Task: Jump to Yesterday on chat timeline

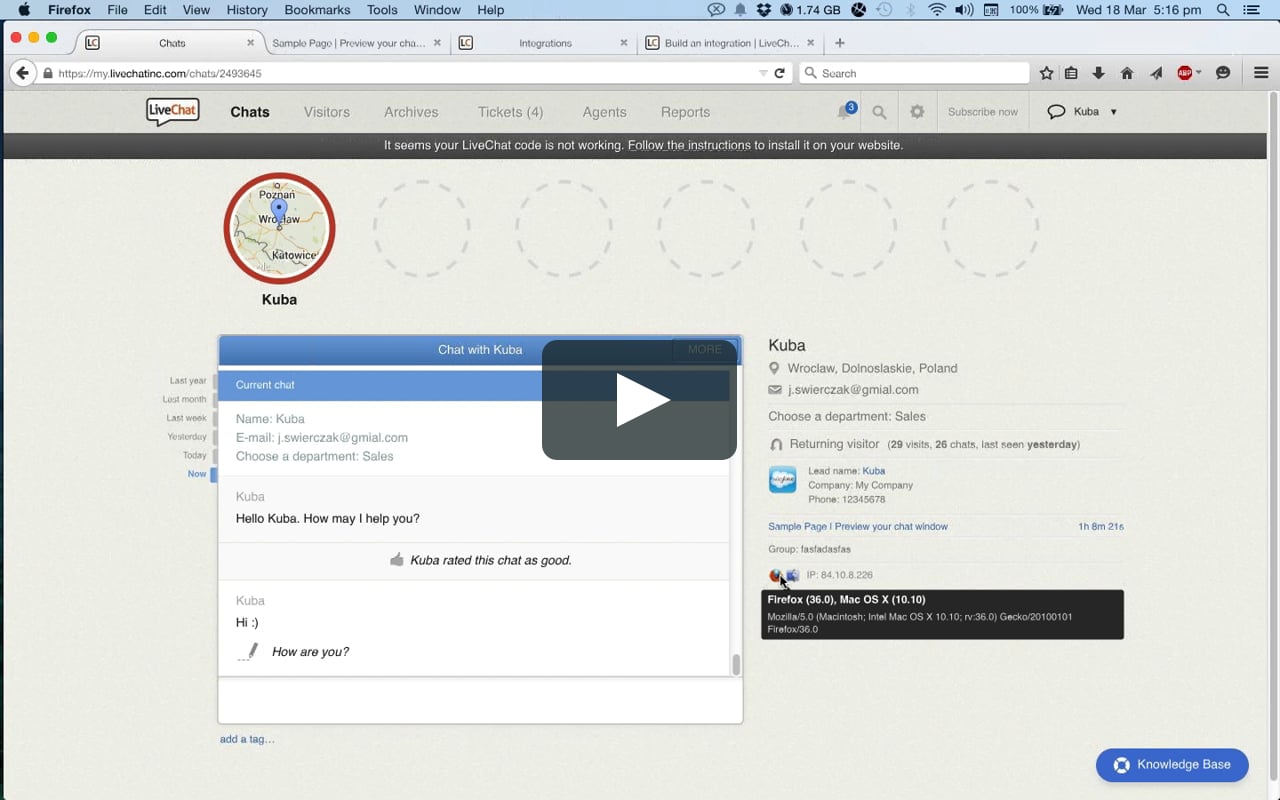Action: 187,437
